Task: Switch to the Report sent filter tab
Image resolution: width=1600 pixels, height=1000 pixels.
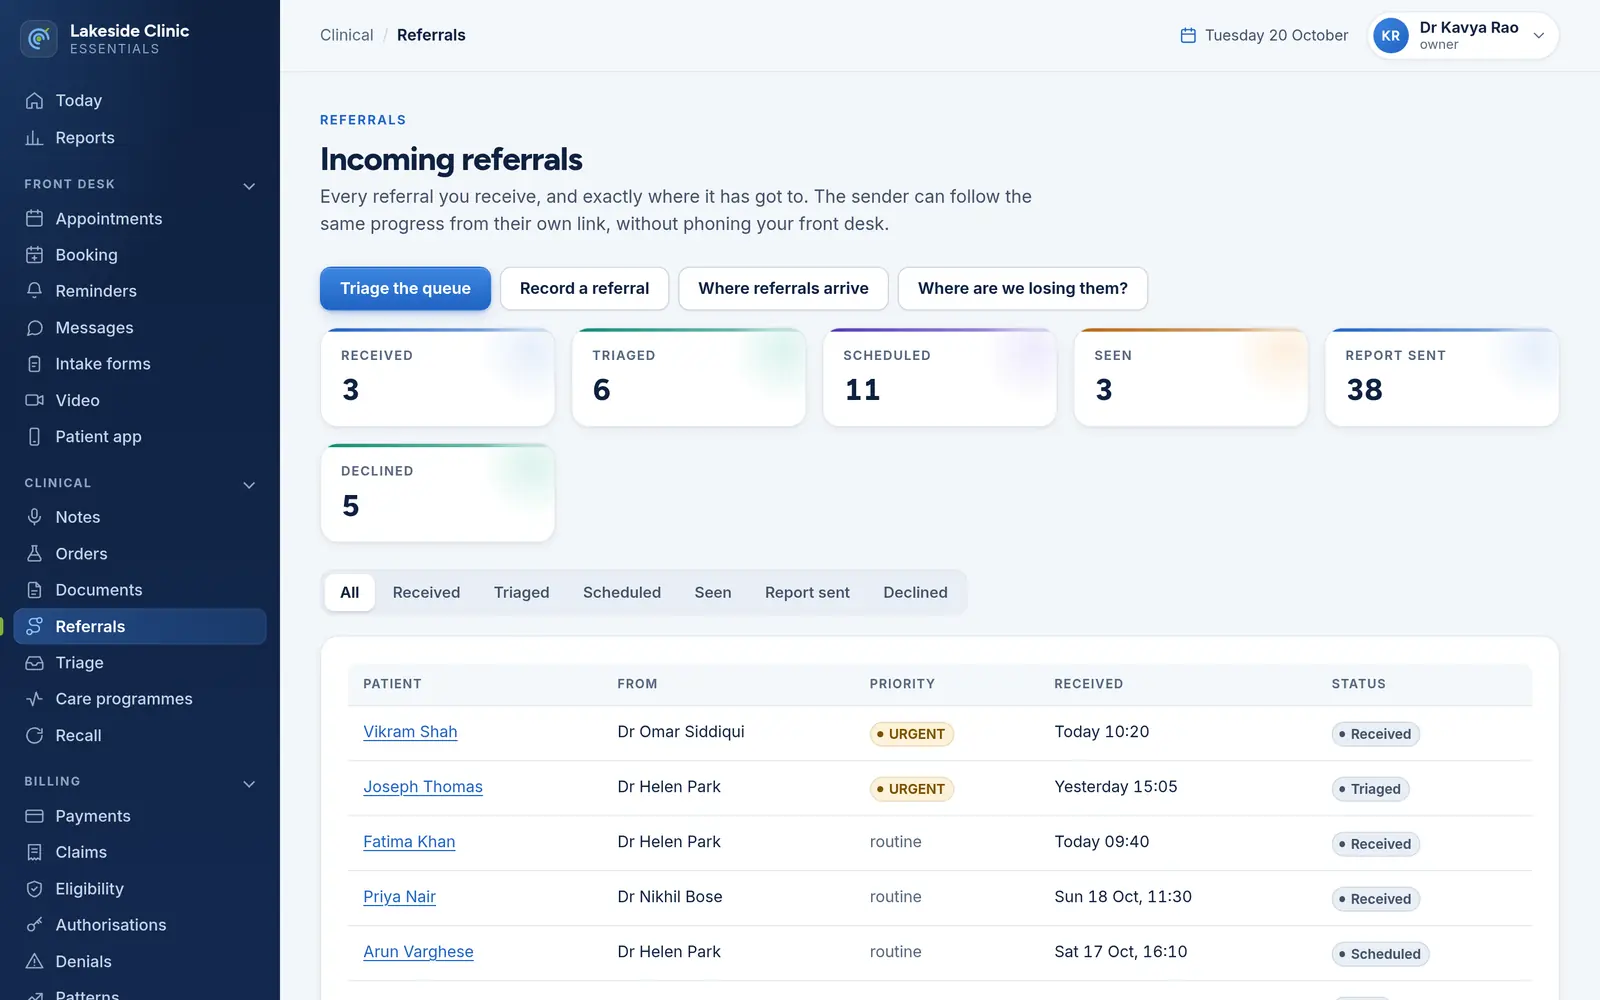Action: tap(807, 593)
